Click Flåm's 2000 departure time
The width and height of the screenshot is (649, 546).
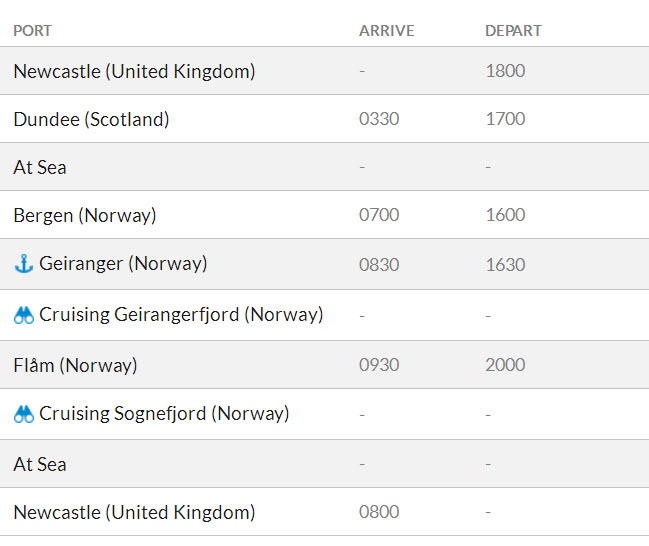point(505,365)
